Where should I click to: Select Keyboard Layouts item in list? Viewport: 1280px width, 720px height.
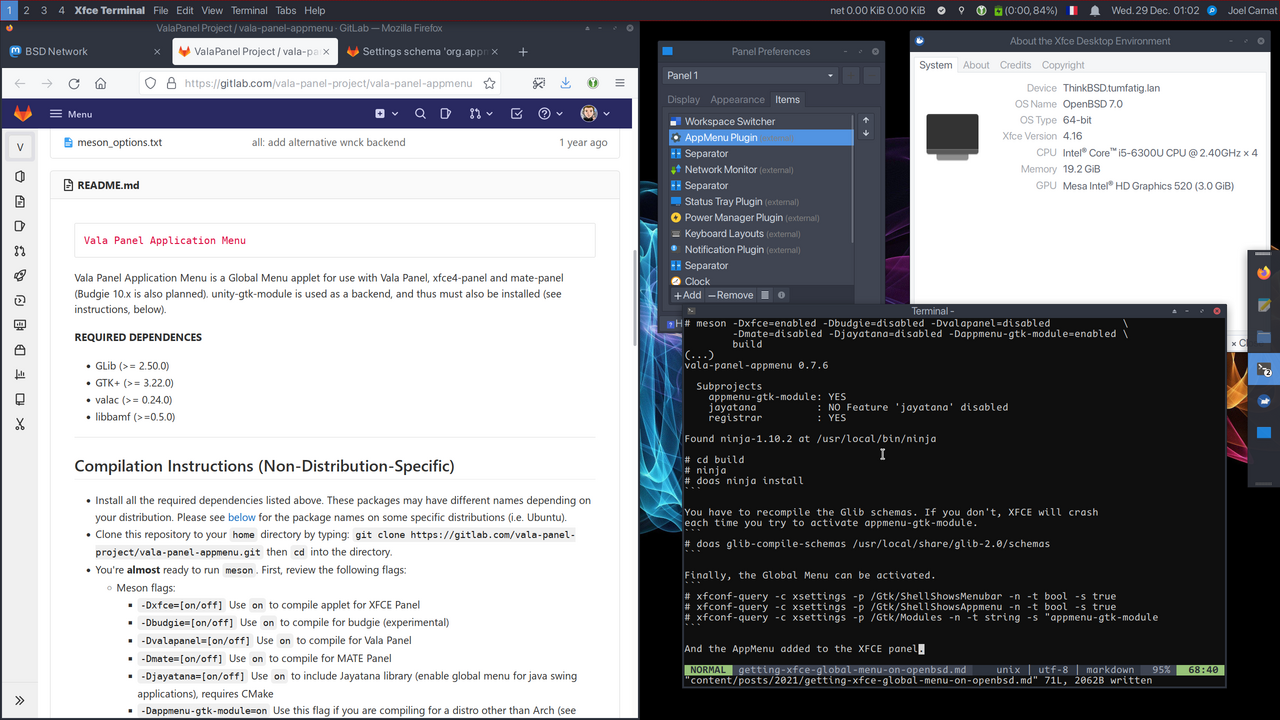tap(761, 233)
